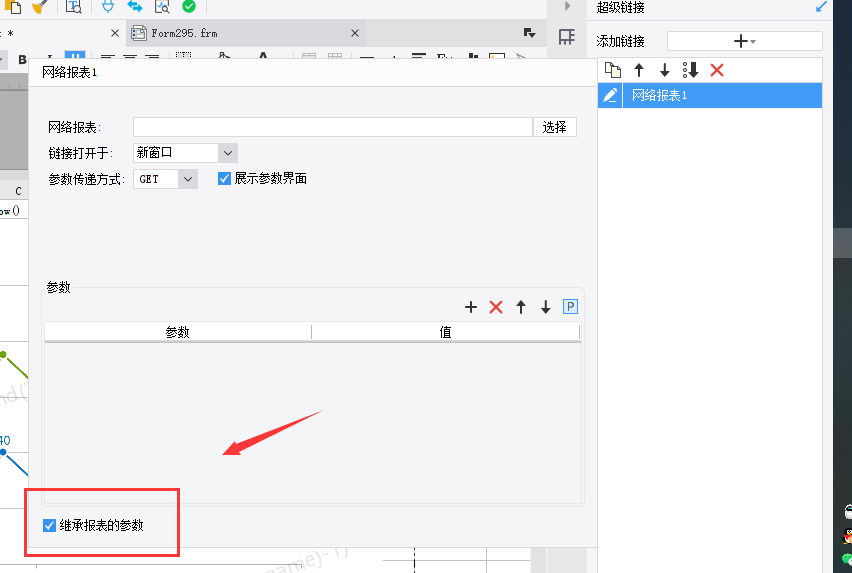
Task: Open the 参数传递方式 GET dropdown
Action: (x=165, y=179)
